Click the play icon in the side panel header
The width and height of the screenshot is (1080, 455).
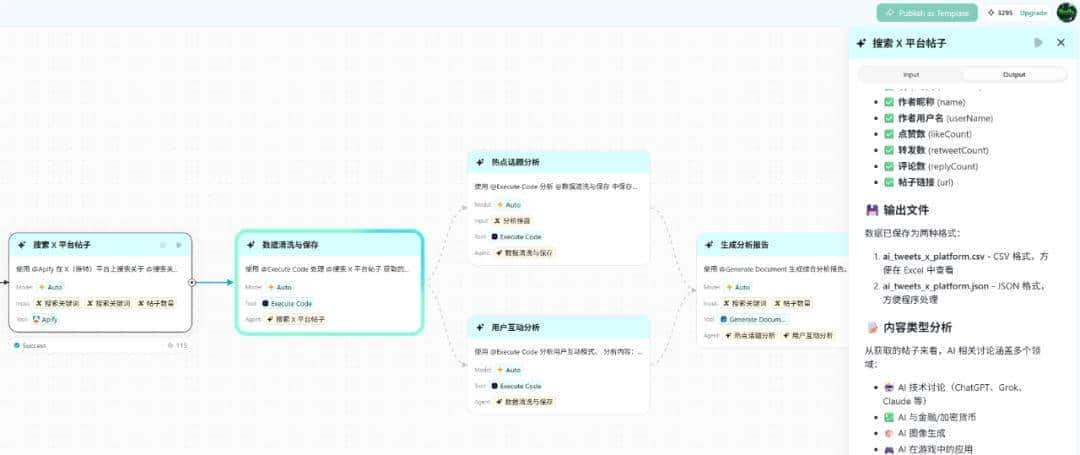tap(1038, 43)
